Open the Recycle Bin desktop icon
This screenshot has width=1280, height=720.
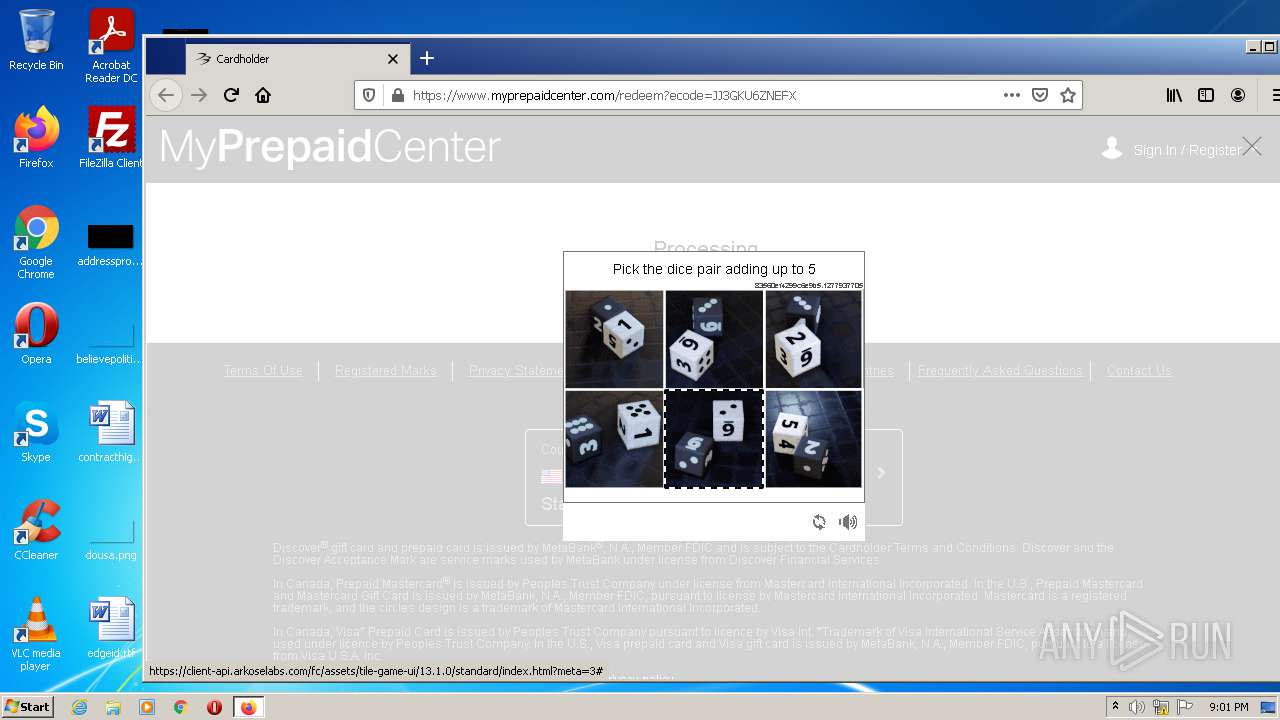(36, 40)
